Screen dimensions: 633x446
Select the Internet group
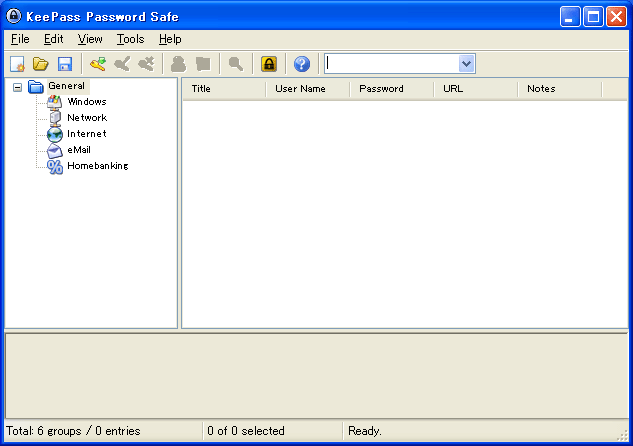point(87,134)
